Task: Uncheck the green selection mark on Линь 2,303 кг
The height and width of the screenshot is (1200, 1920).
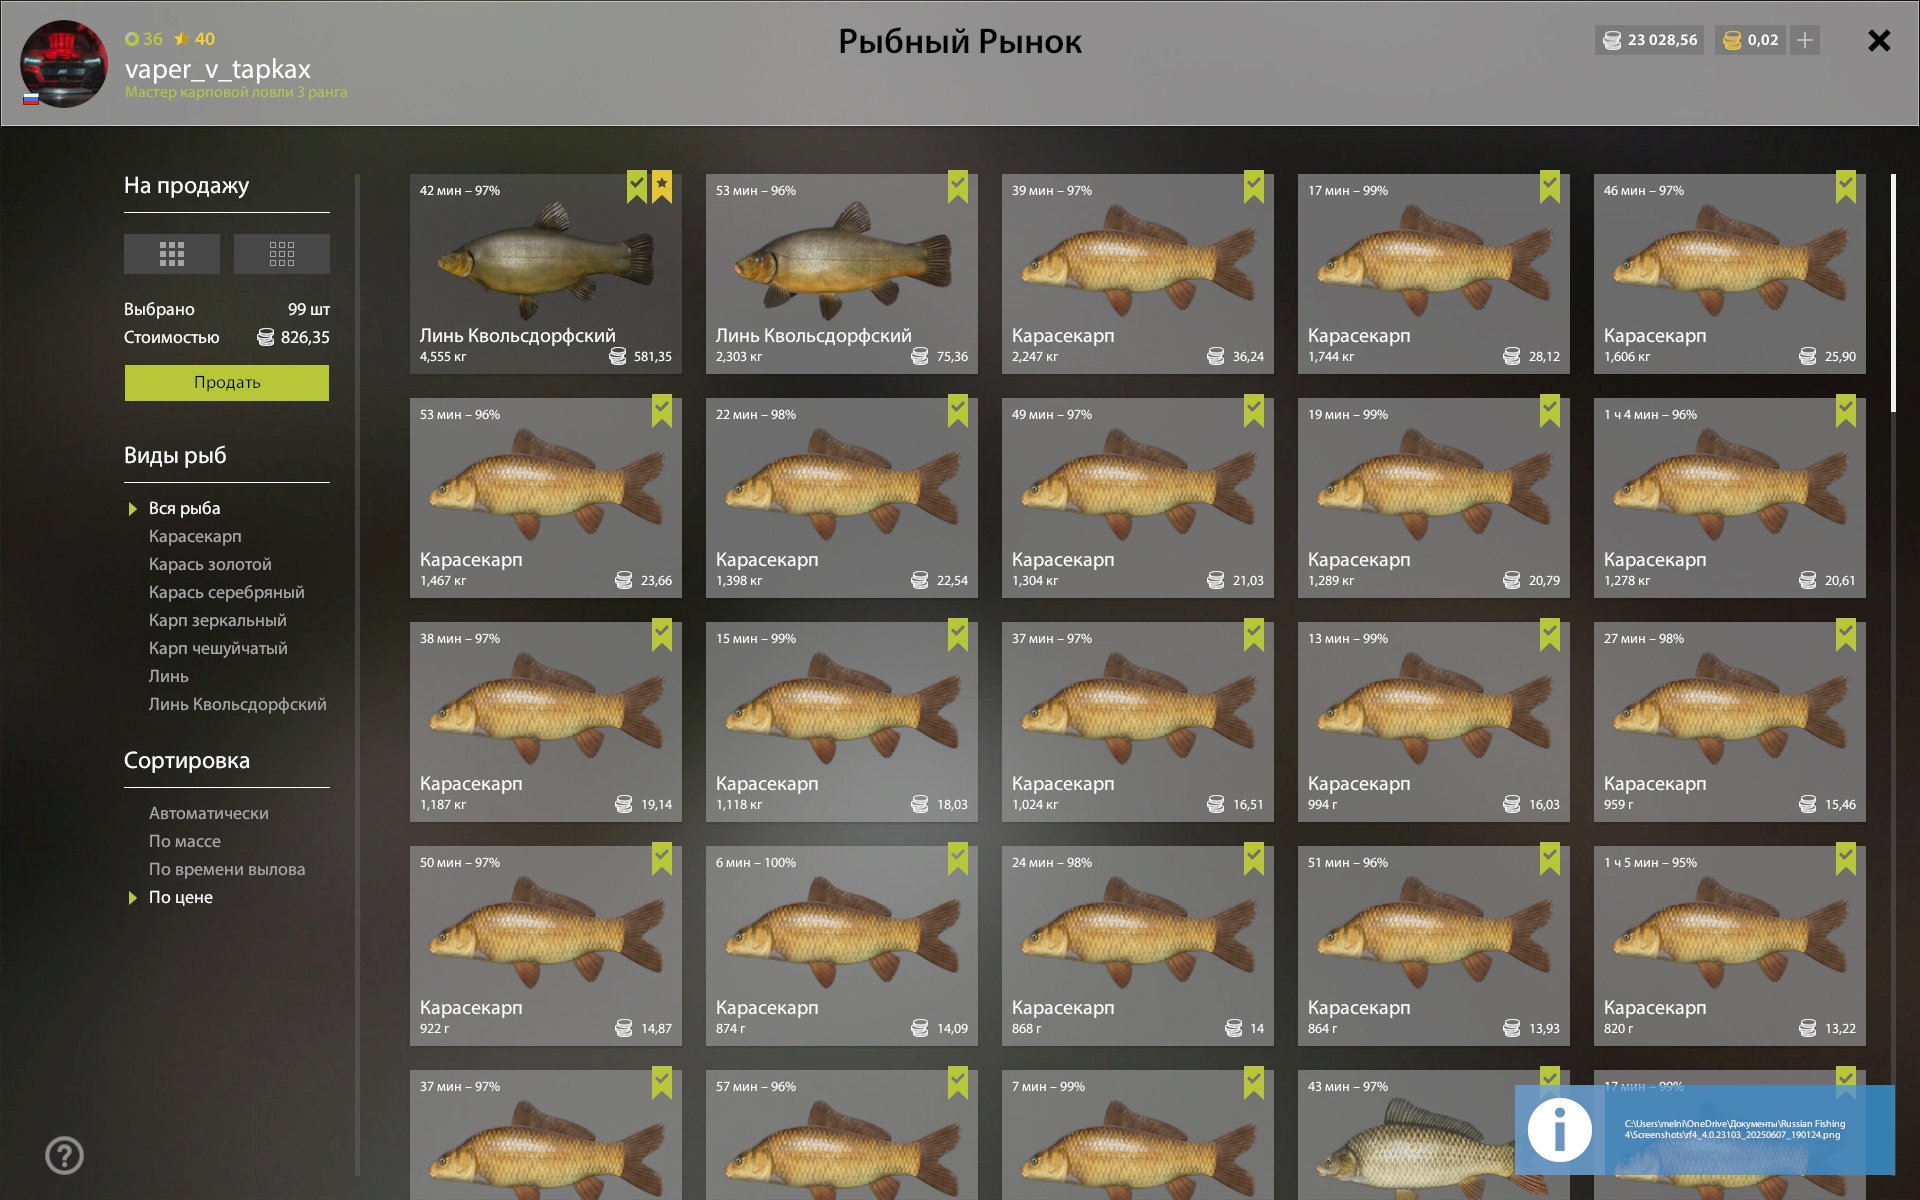Action: pyautogui.click(x=958, y=187)
